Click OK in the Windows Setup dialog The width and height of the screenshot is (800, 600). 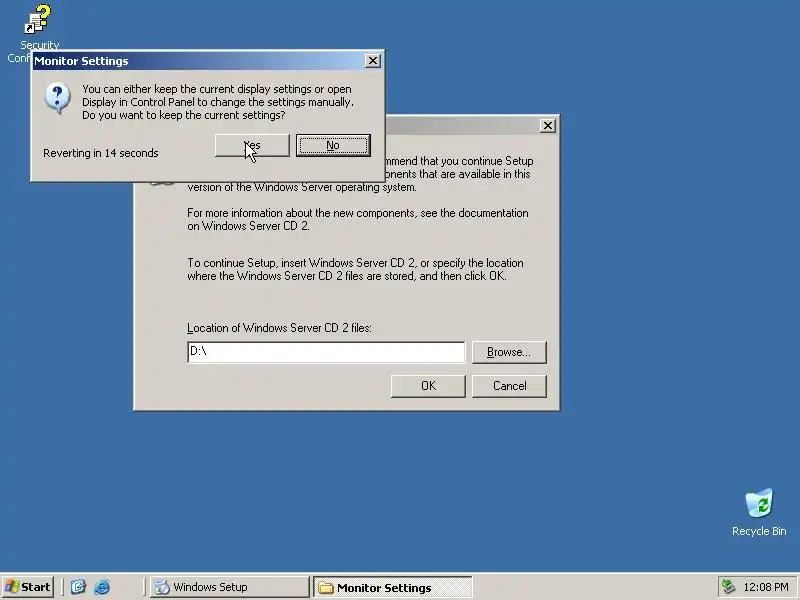(428, 386)
